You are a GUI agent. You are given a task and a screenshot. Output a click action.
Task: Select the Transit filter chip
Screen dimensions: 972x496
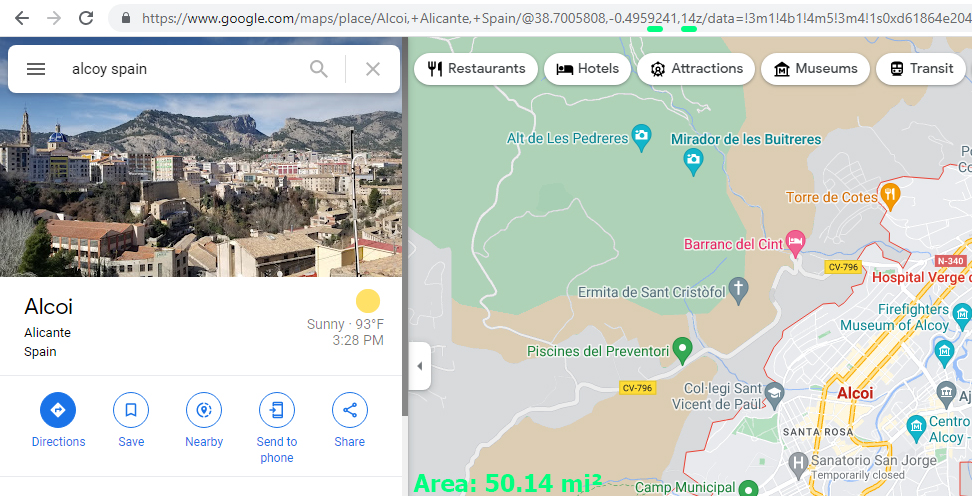tap(921, 69)
